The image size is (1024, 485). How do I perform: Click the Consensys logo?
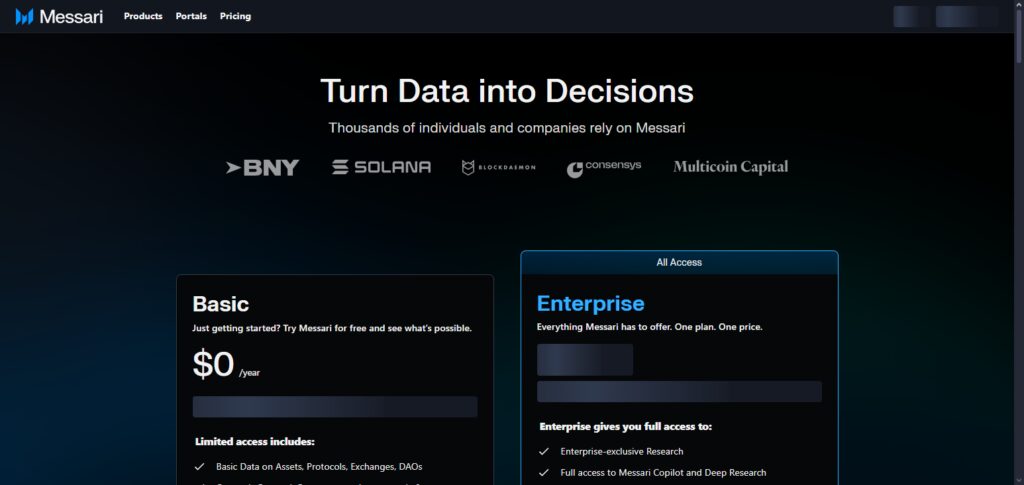604,168
